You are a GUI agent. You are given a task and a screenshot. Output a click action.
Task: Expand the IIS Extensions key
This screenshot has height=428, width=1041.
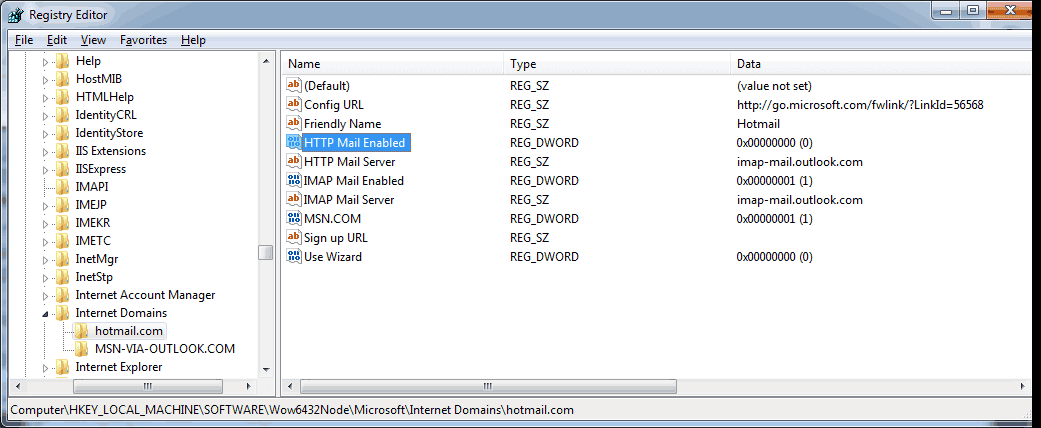pos(46,151)
